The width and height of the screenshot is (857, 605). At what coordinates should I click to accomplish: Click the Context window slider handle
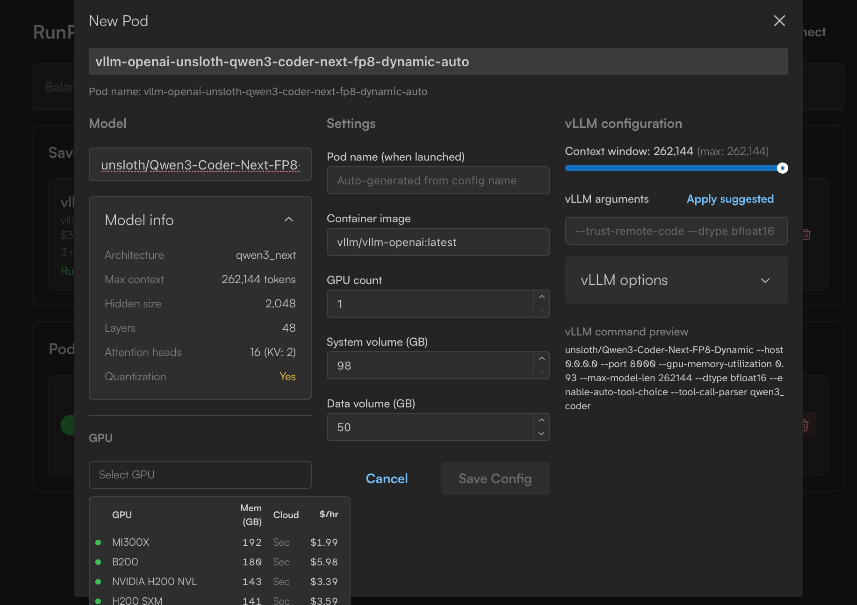click(782, 168)
